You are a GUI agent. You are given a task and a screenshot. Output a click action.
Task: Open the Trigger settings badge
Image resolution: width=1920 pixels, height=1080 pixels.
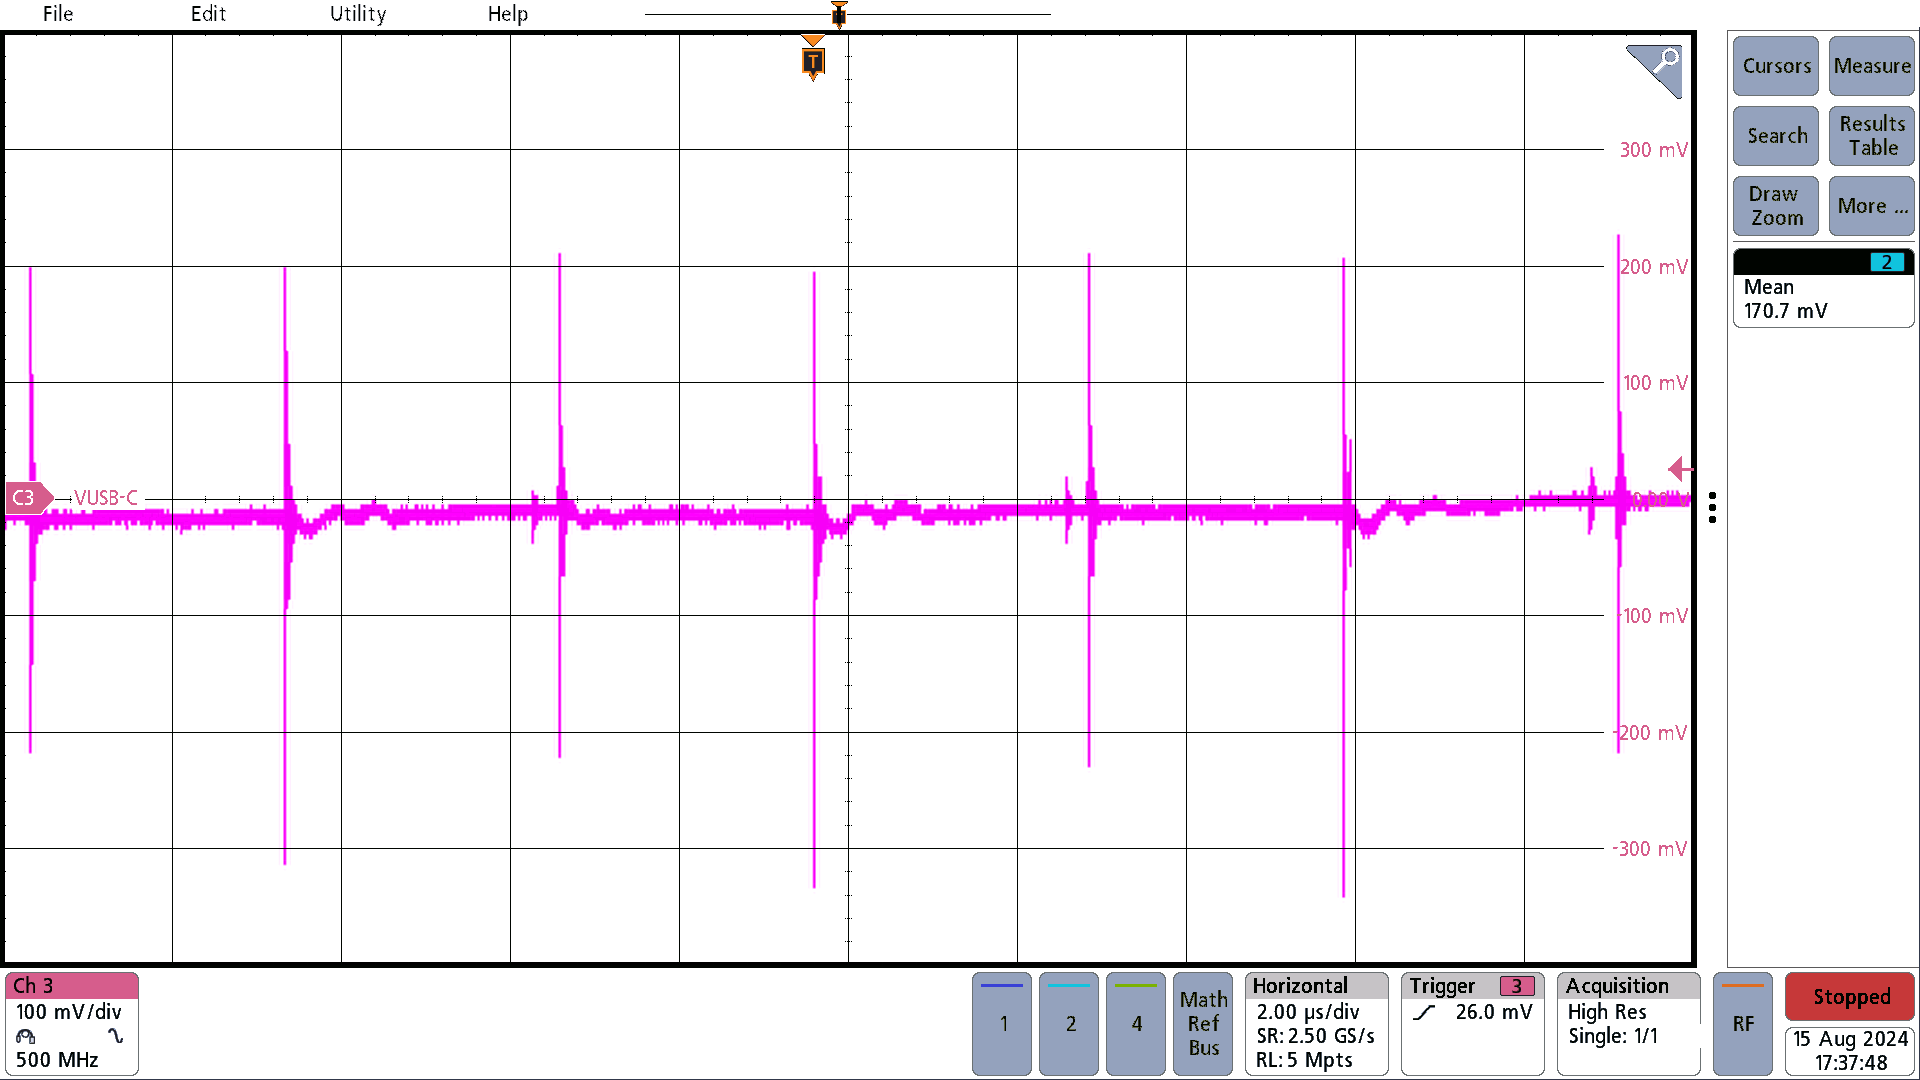tap(1472, 1024)
